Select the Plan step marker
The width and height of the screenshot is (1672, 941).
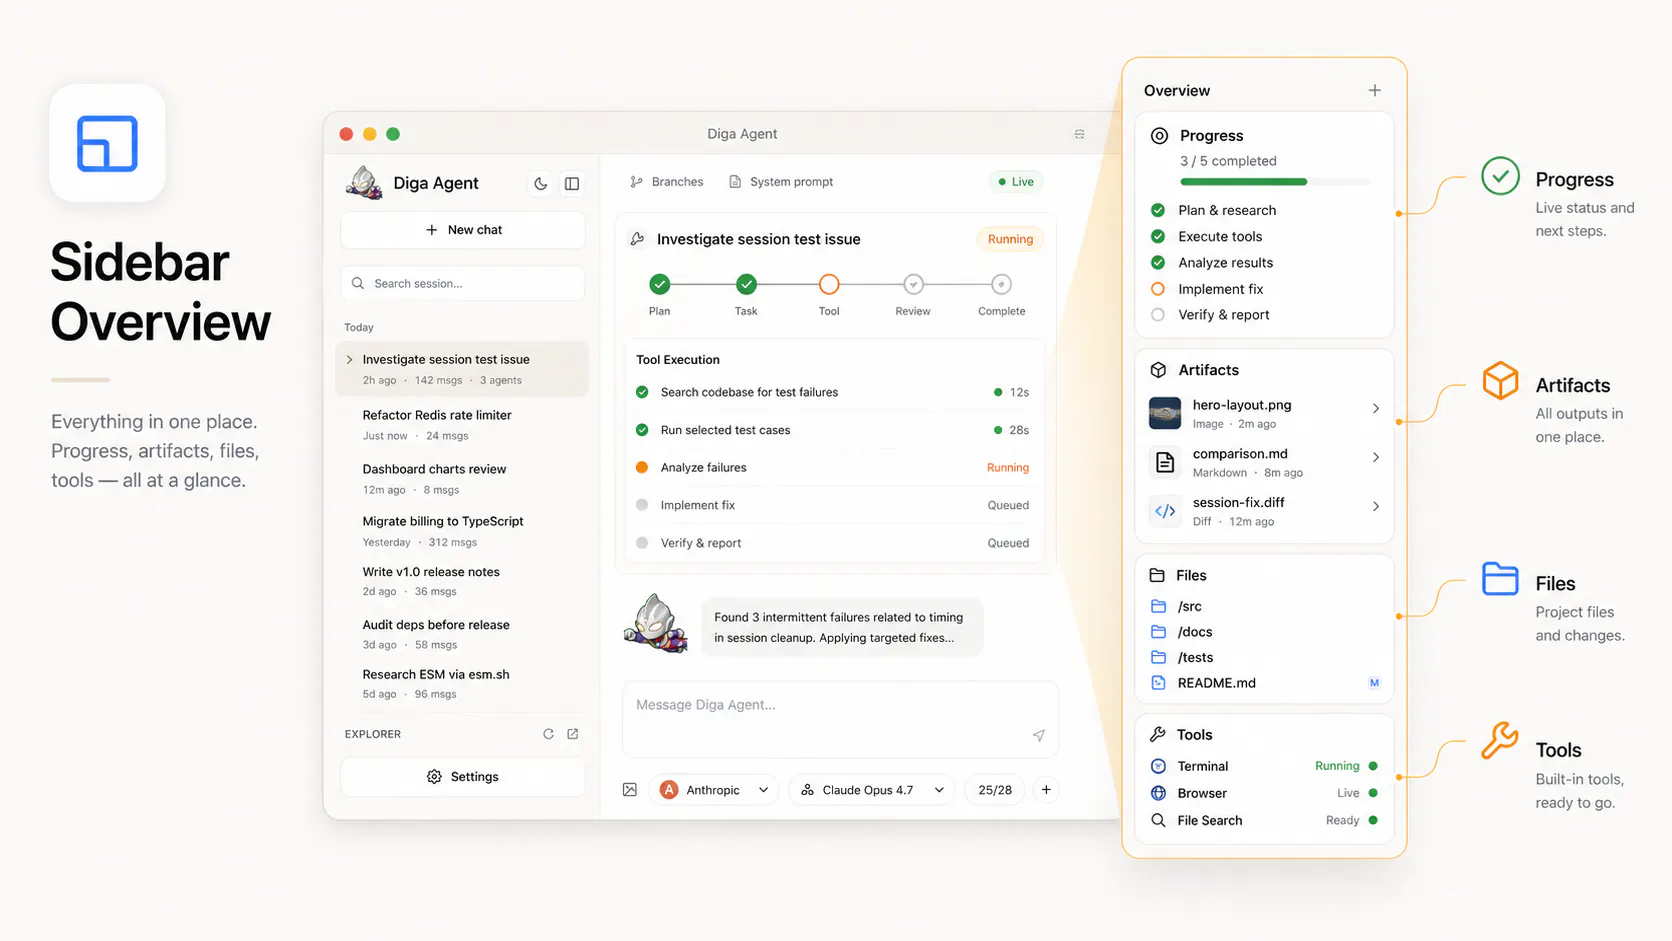coord(660,285)
